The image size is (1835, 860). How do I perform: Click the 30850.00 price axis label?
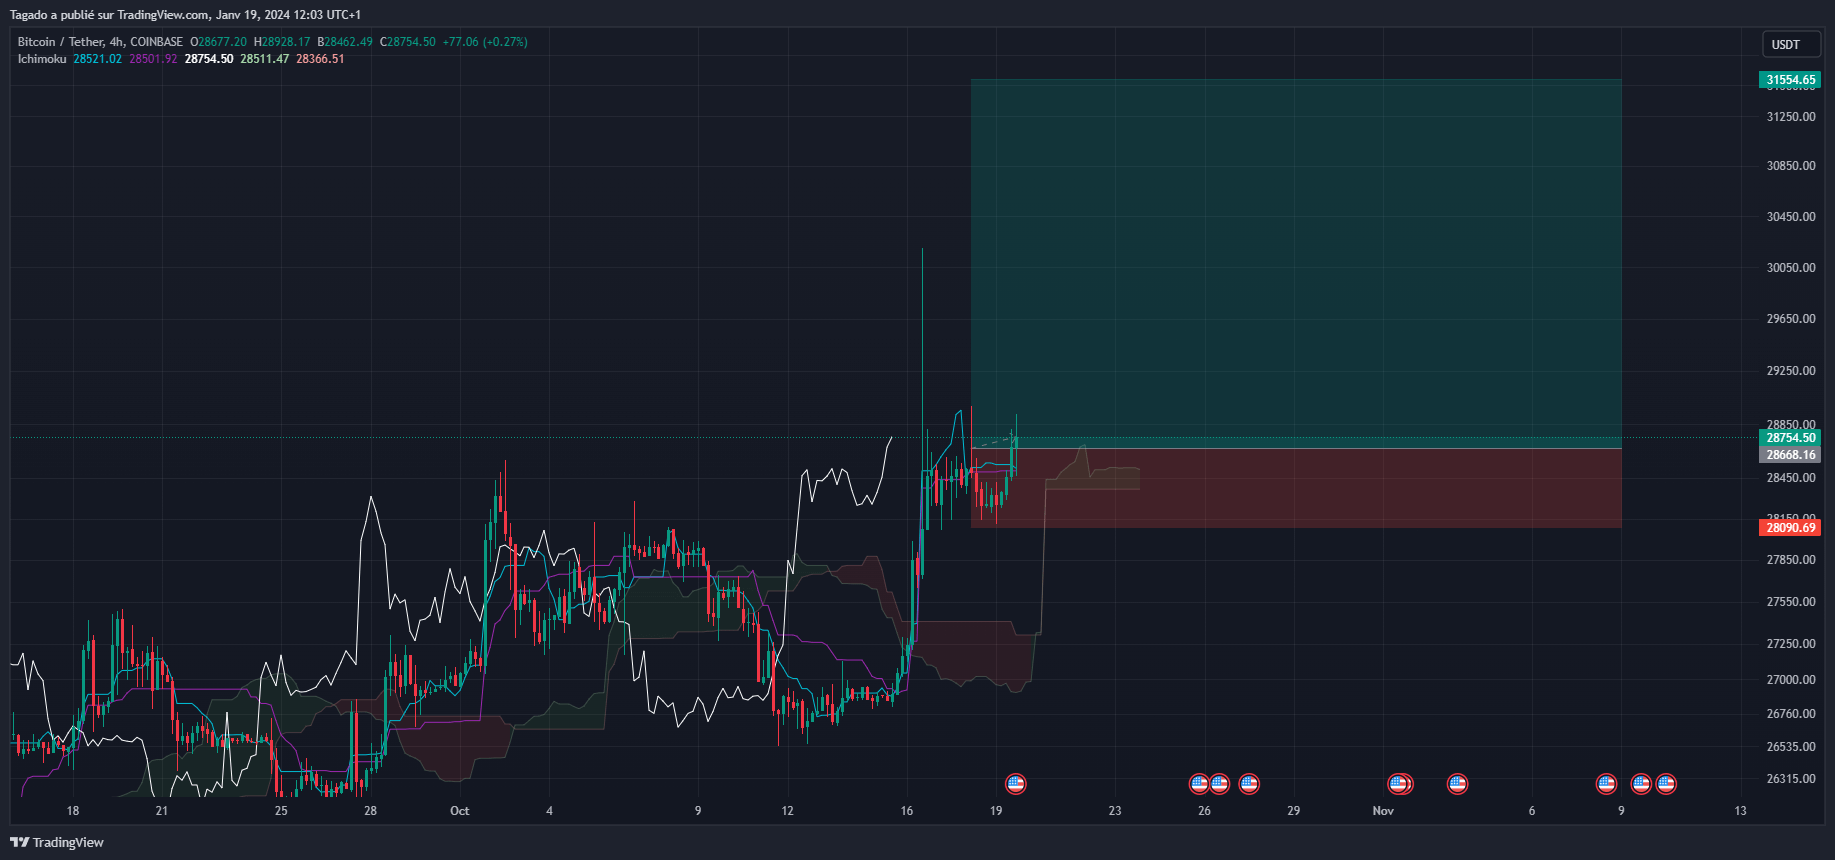[1791, 166]
